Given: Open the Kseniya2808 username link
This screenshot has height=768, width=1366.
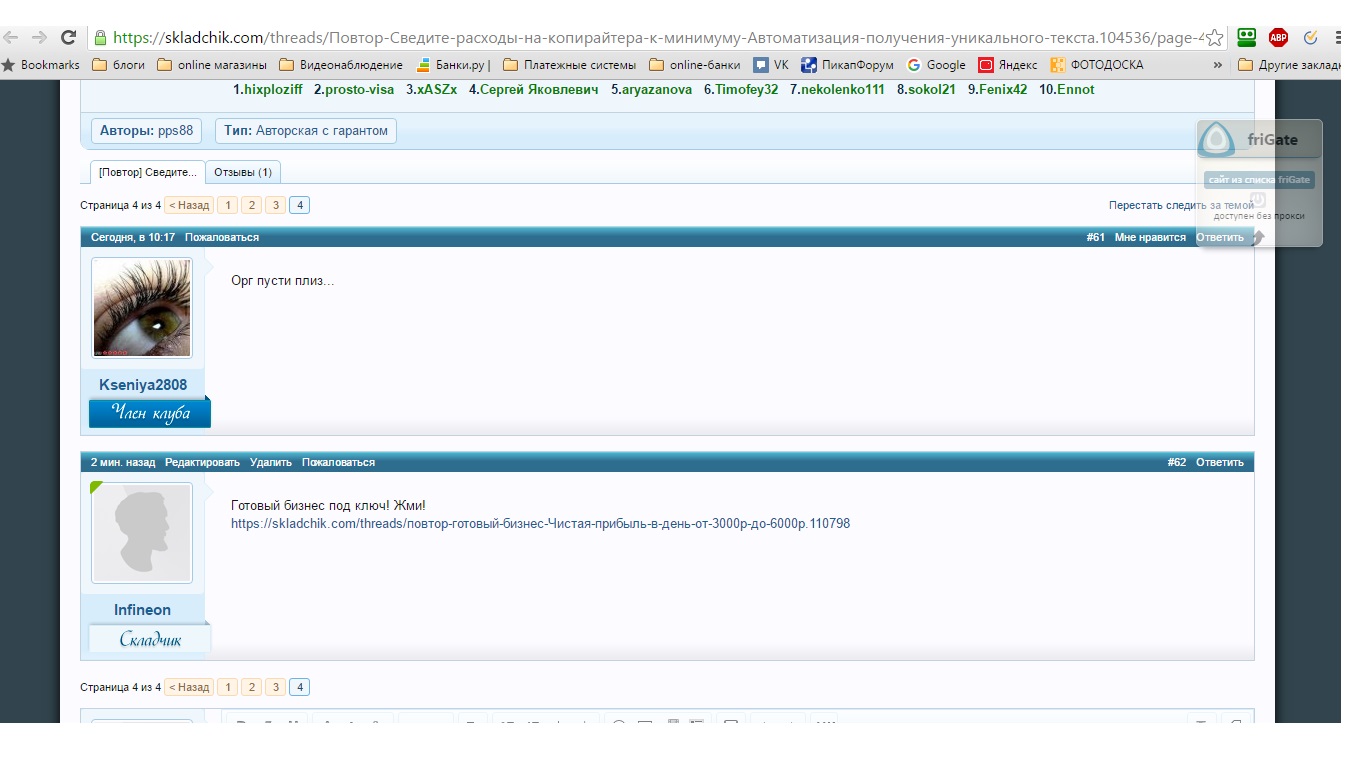Looking at the screenshot, I should 143,385.
